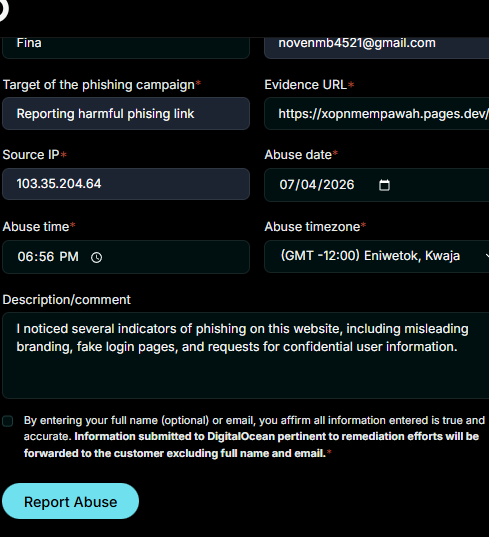489x537 pixels.
Task: Select the Source IP field 103.35.204.64
Action: pyautogui.click(x=126, y=184)
